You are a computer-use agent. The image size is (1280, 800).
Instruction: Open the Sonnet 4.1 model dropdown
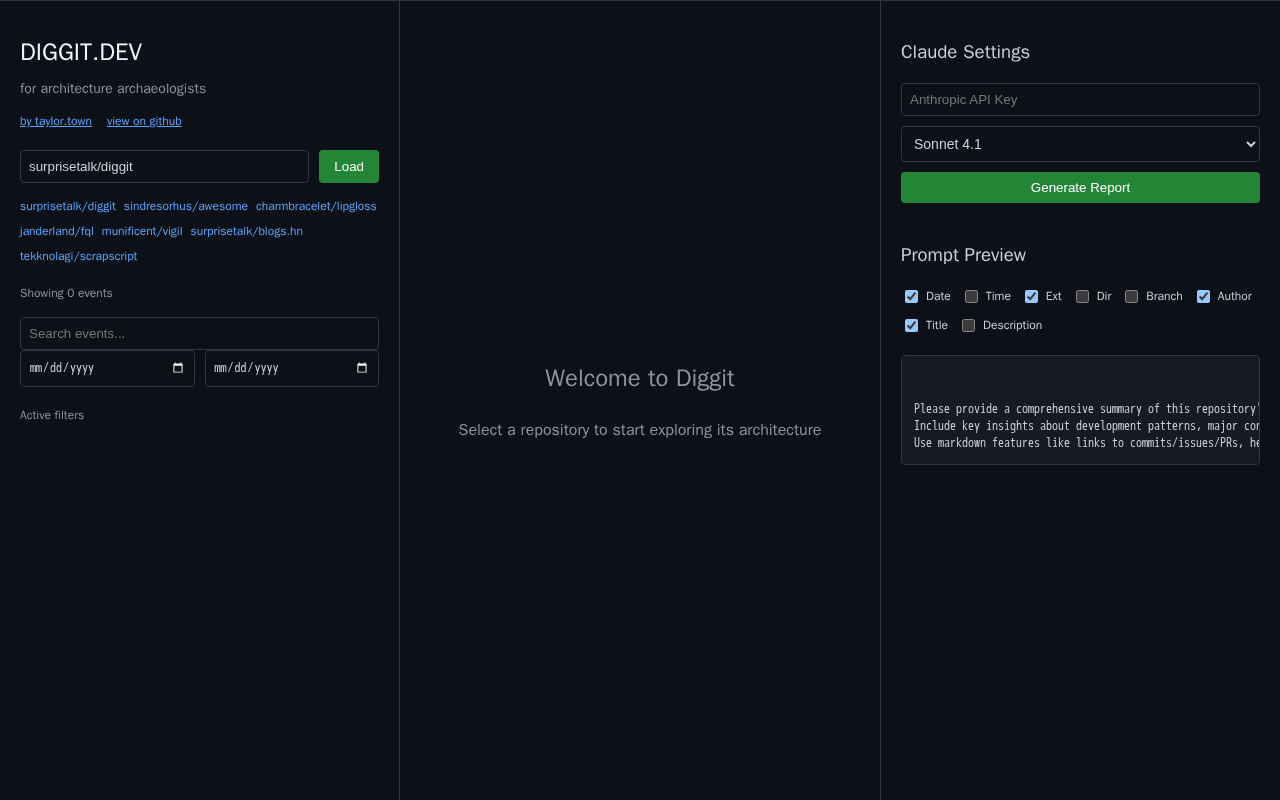click(x=1080, y=144)
